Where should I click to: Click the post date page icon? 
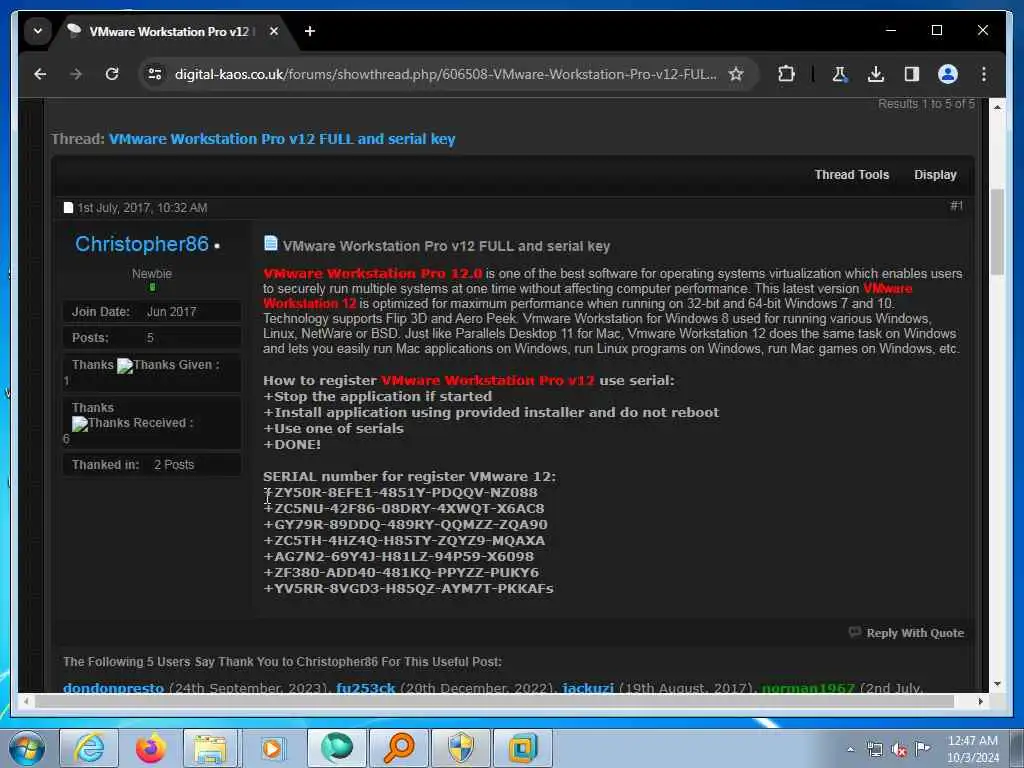68,208
